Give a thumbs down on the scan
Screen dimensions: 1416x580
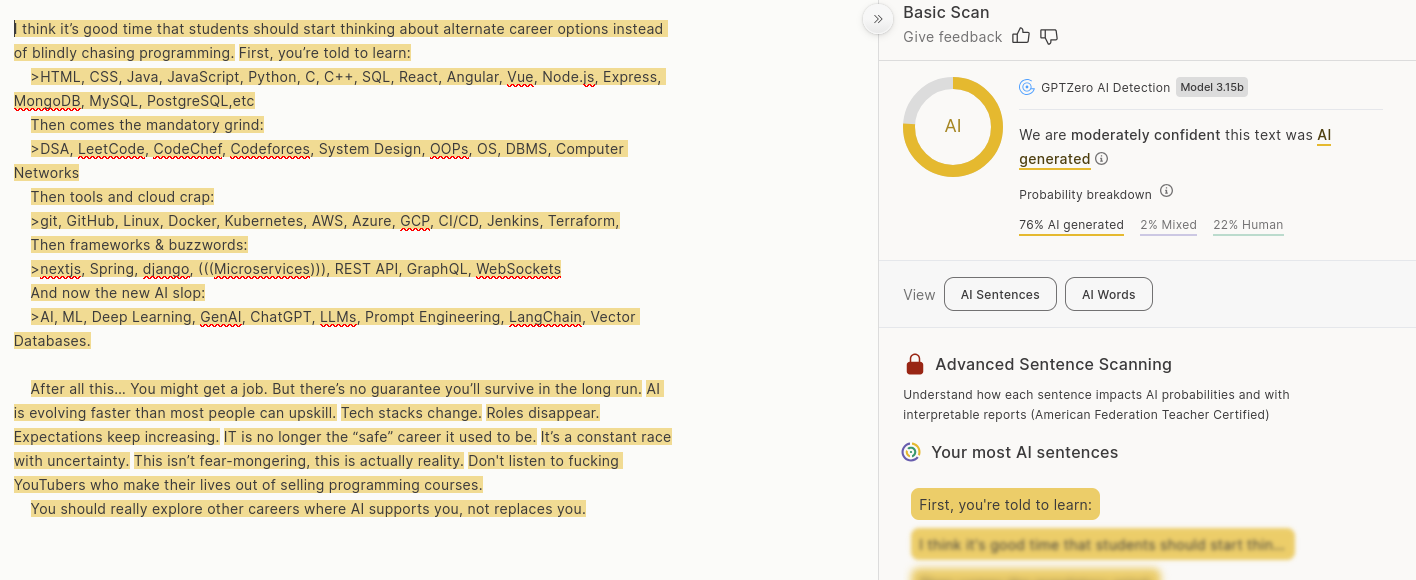click(1049, 36)
